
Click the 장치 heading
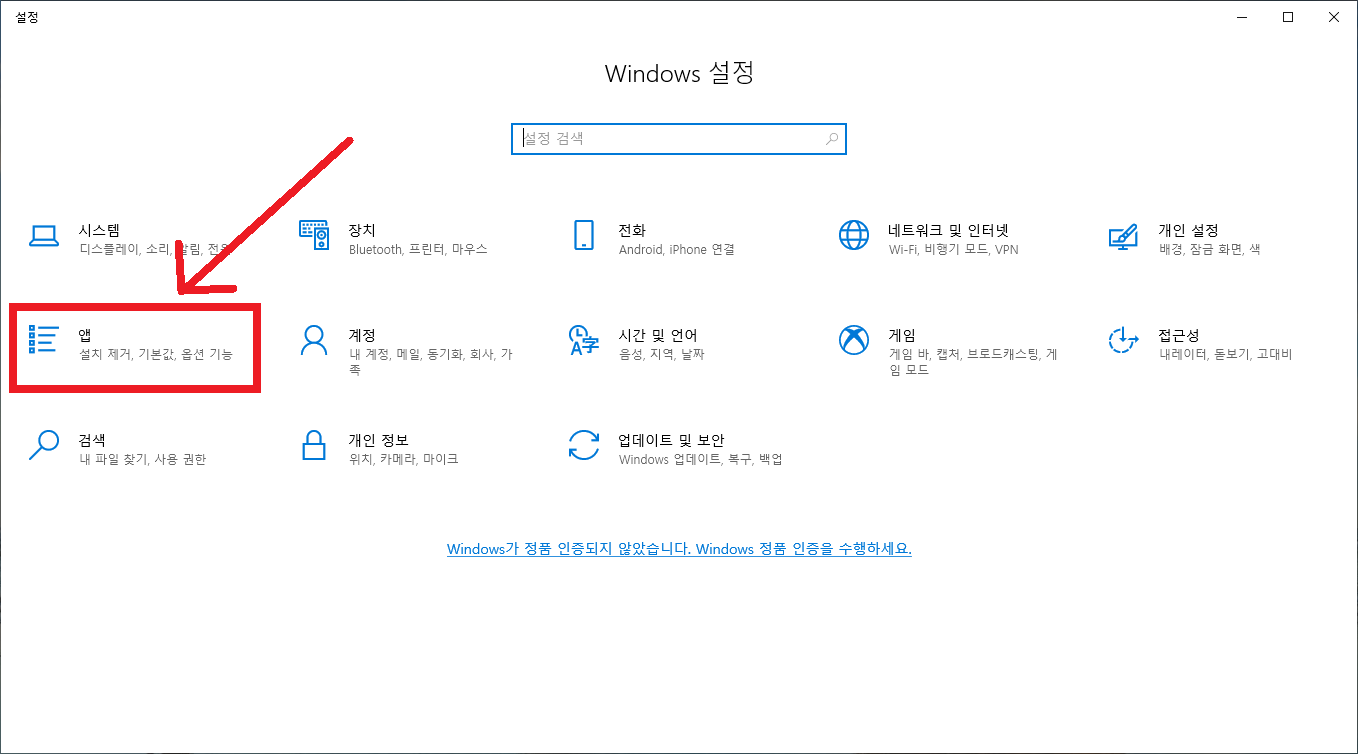click(362, 230)
